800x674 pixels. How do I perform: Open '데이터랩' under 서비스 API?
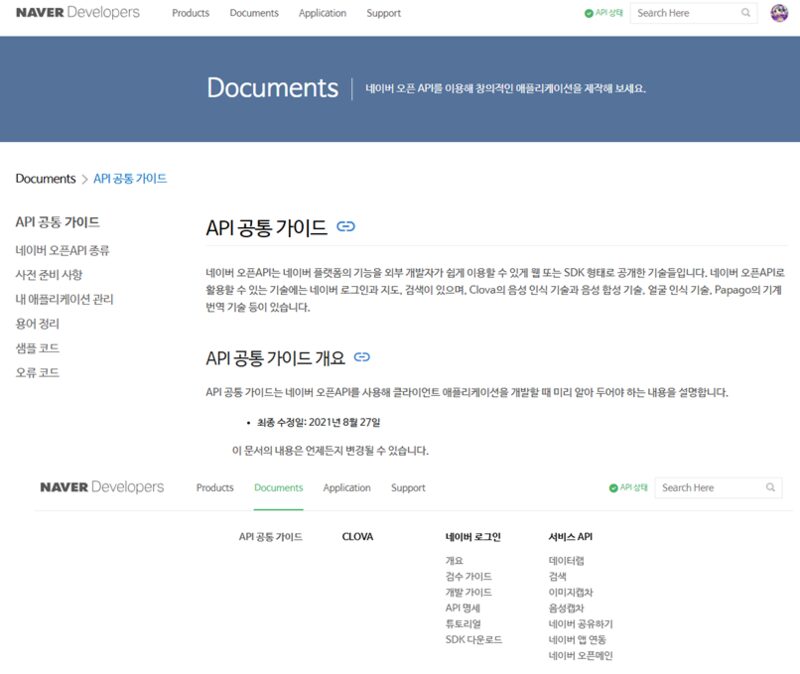pyautogui.click(x=566, y=561)
